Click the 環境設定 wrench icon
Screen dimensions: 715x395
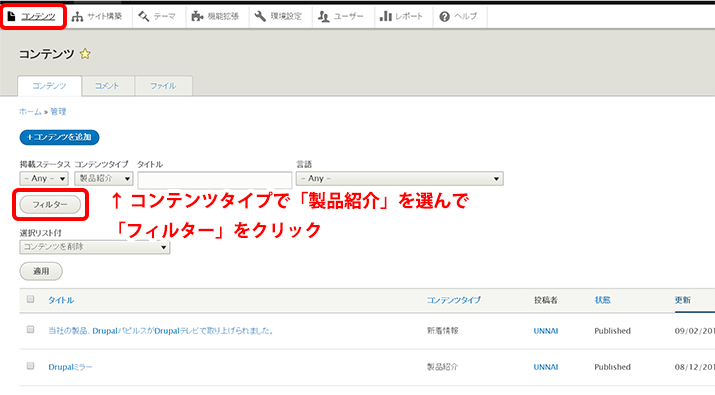click(x=260, y=16)
